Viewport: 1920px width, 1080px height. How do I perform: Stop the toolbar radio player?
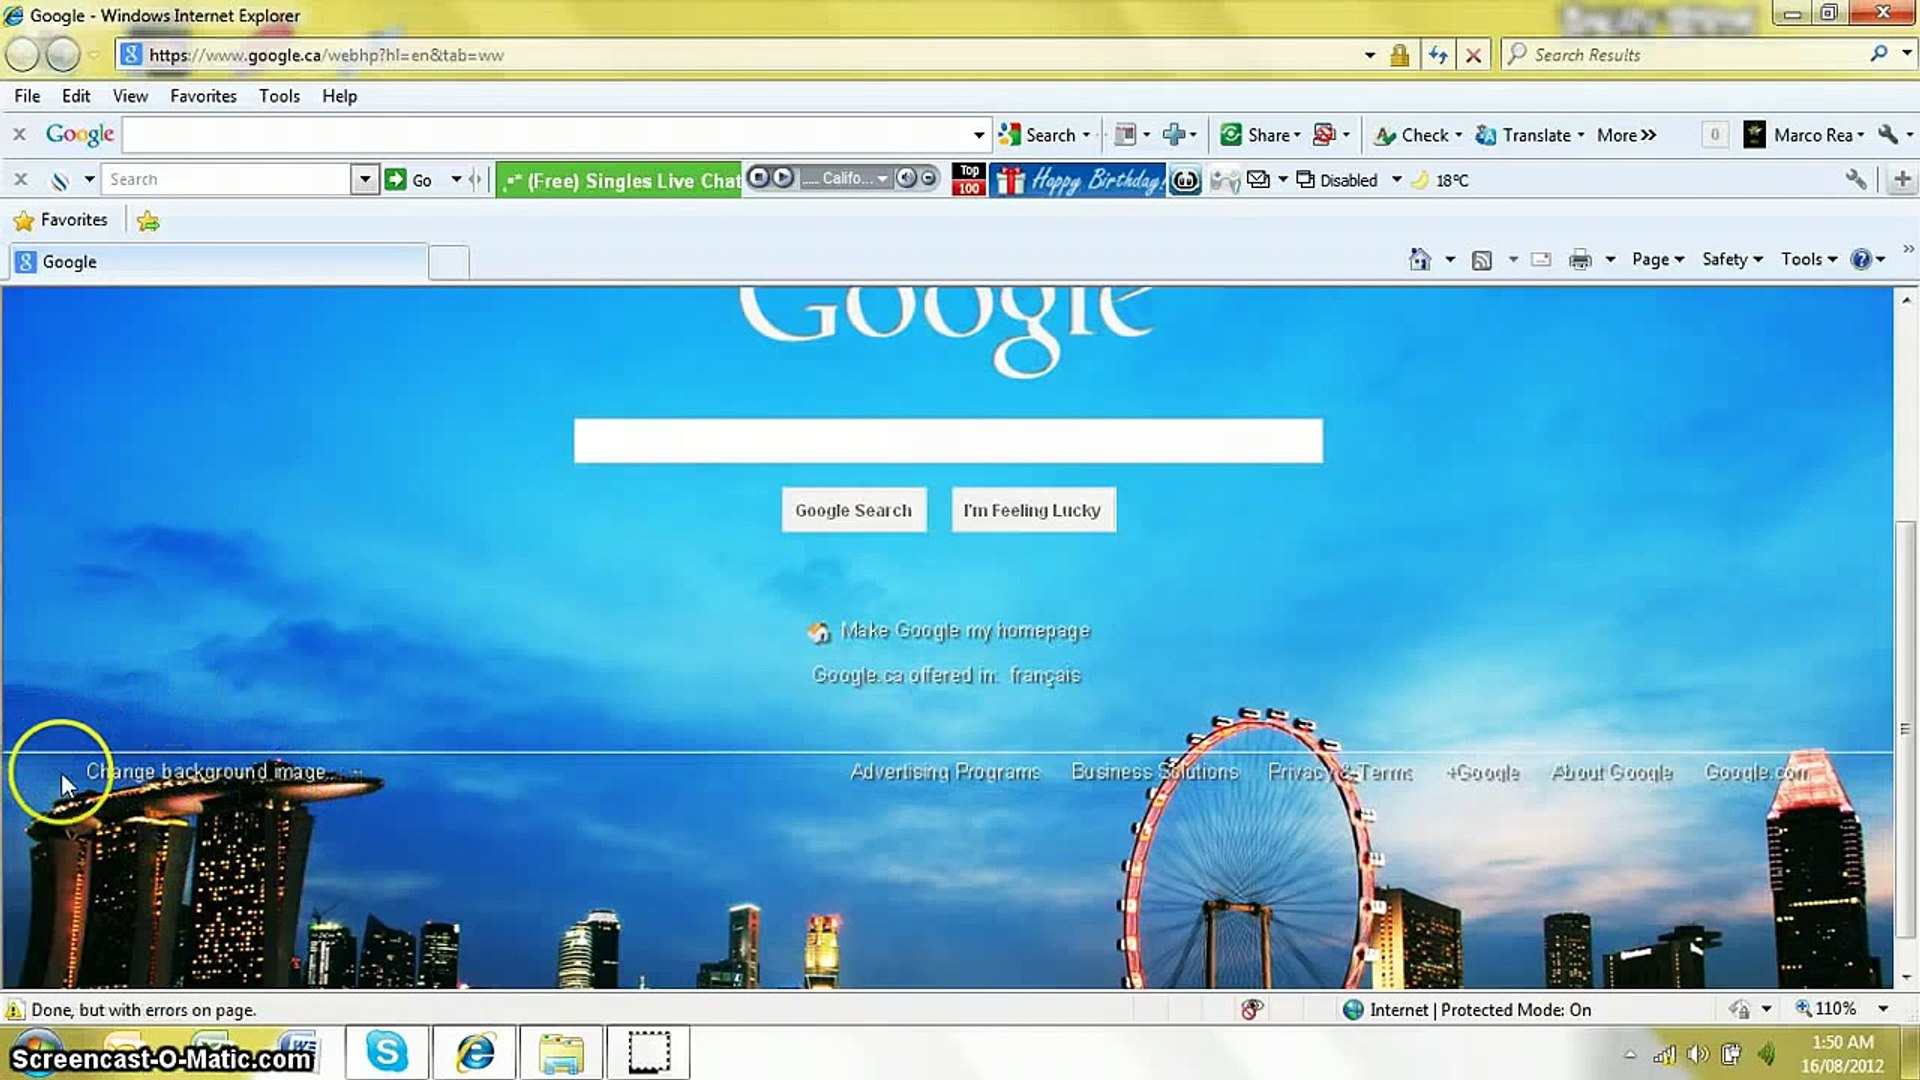pyautogui.click(x=758, y=178)
